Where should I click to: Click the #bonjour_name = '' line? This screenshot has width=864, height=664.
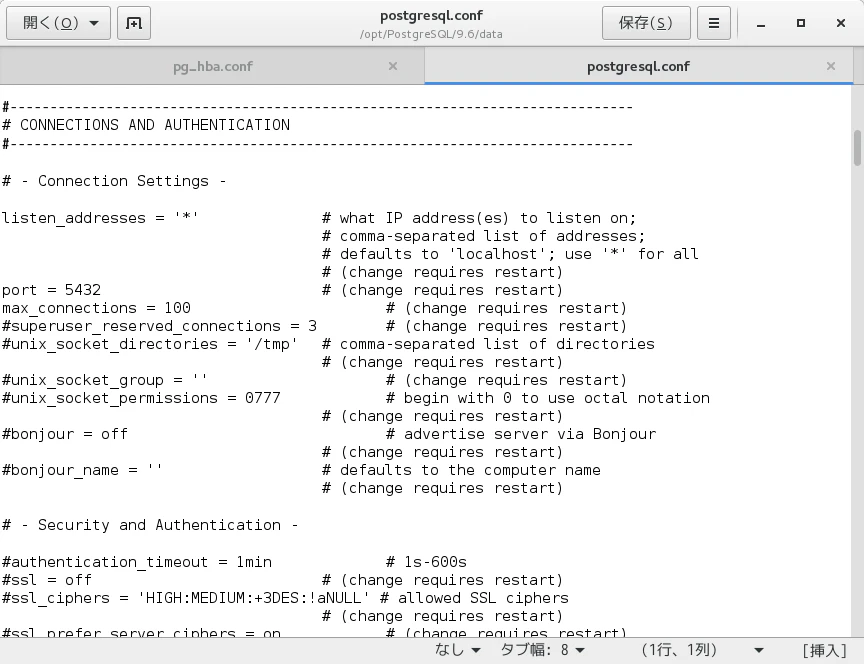tap(82, 471)
